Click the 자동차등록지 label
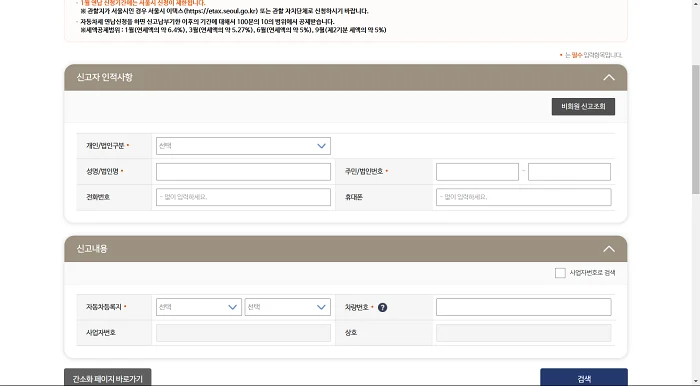Viewport: 700px width, 386px height. click(104, 307)
